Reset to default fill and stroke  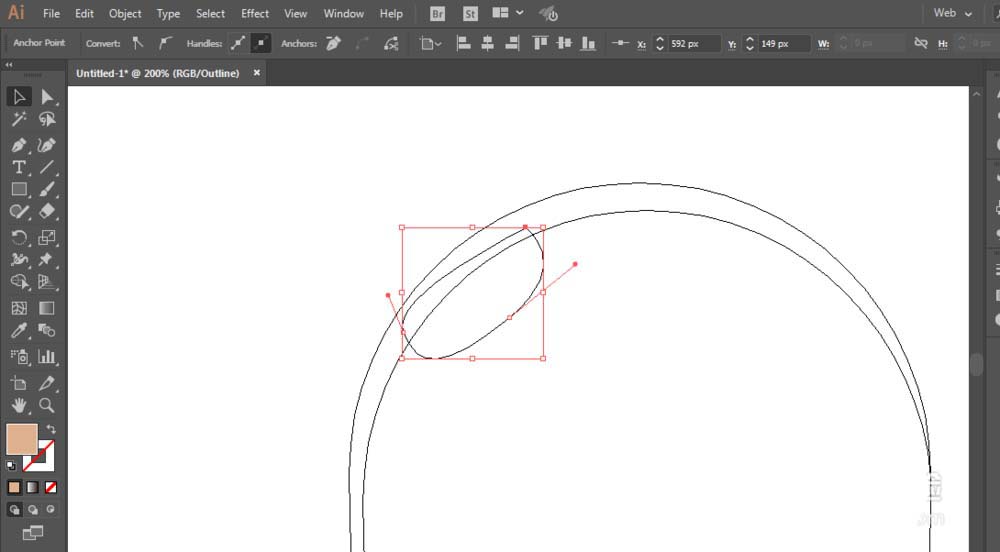coord(11,465)
